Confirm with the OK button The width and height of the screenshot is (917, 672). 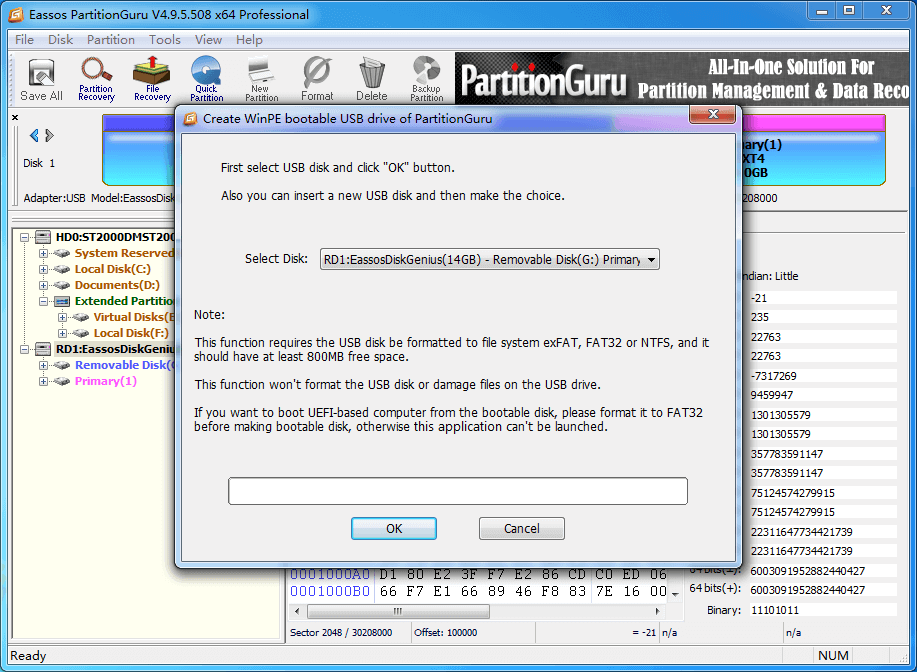click(394, 529)
